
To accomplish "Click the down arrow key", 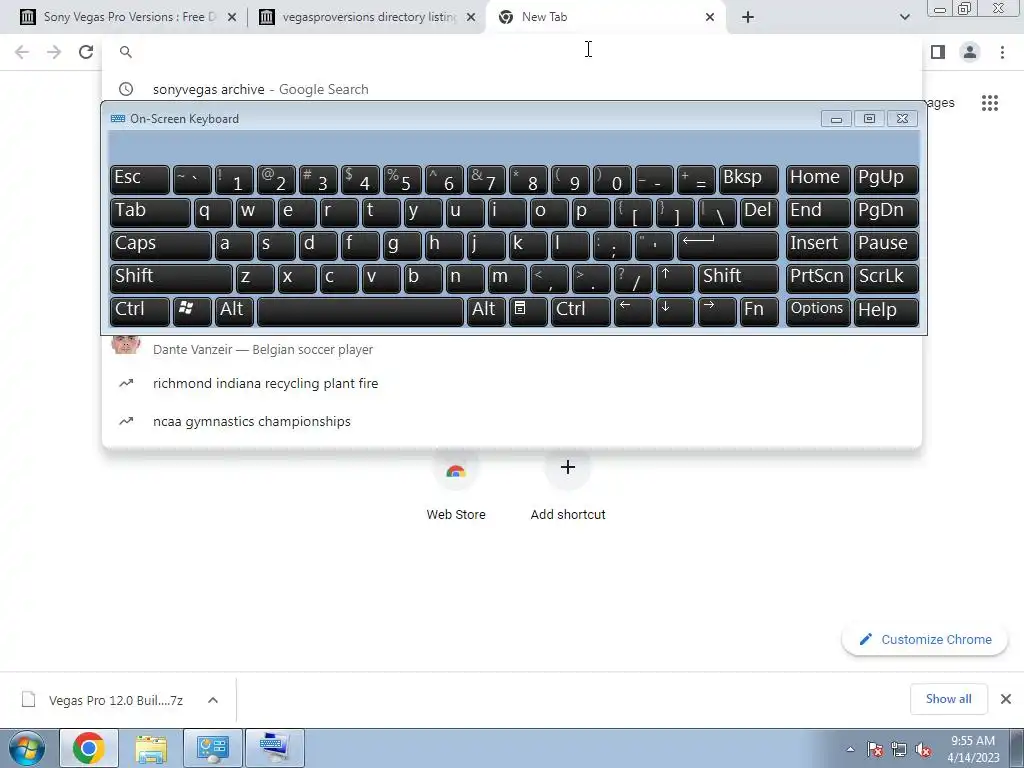I will [x=675, y=311].
